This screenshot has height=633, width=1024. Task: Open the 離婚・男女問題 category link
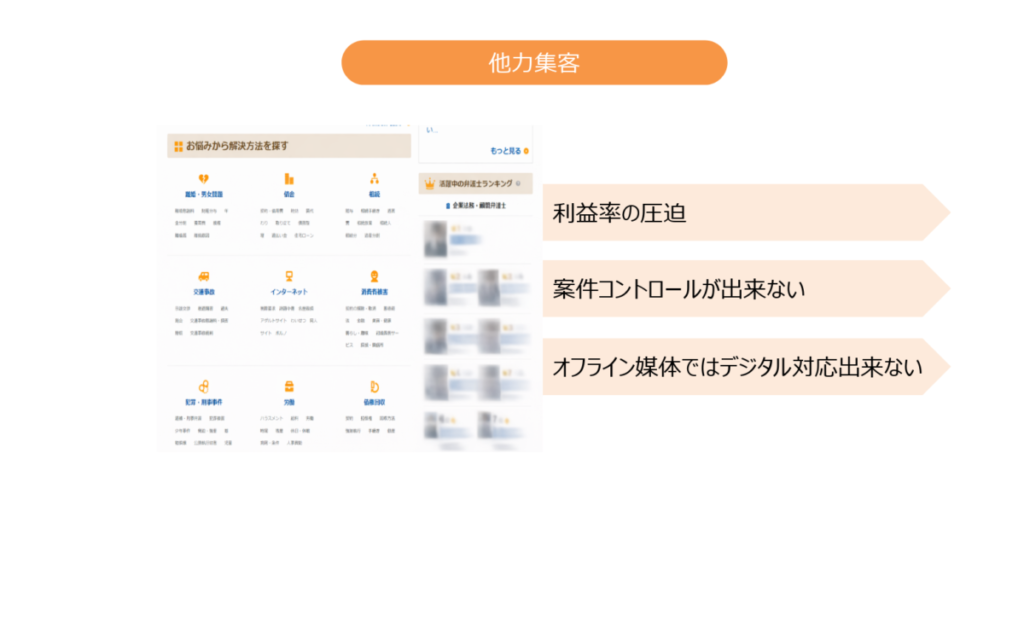[204, 193]
